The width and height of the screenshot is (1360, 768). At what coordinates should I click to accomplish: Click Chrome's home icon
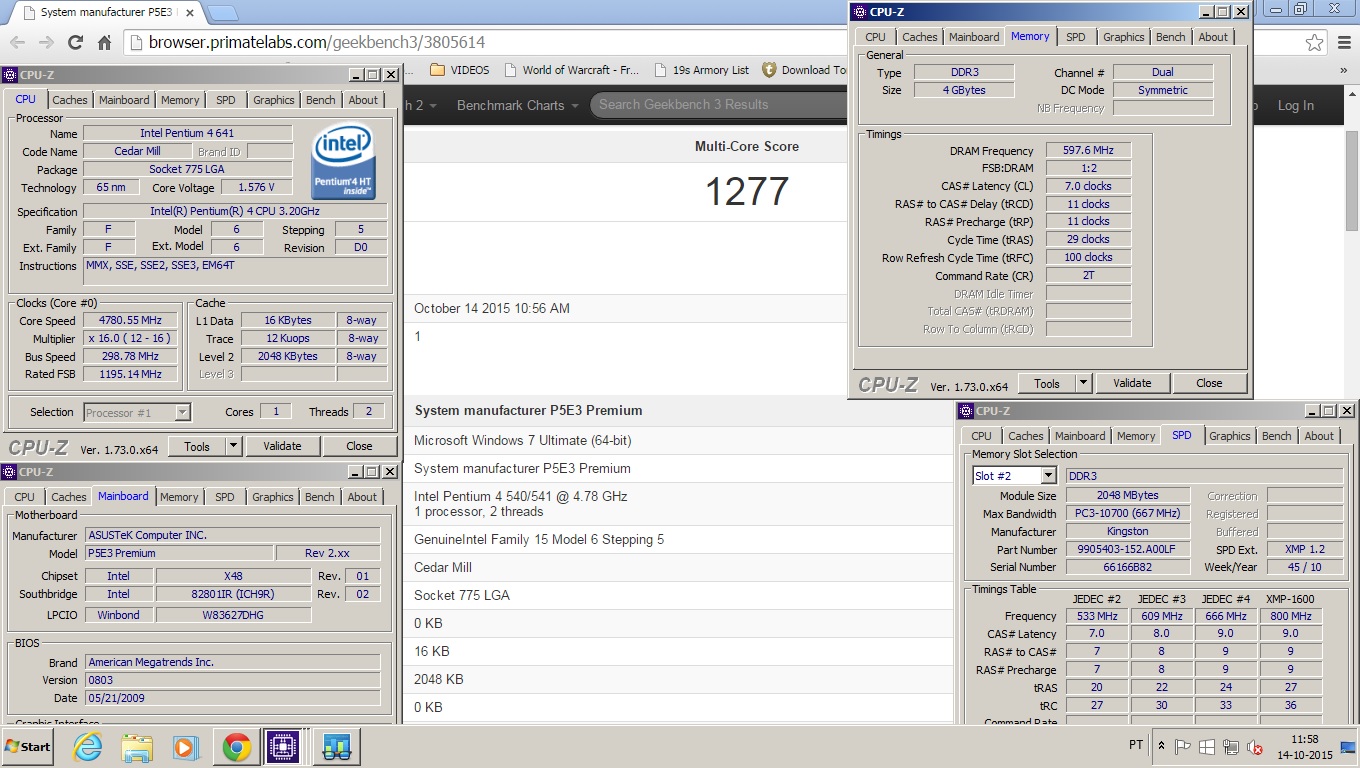[104, 42]
